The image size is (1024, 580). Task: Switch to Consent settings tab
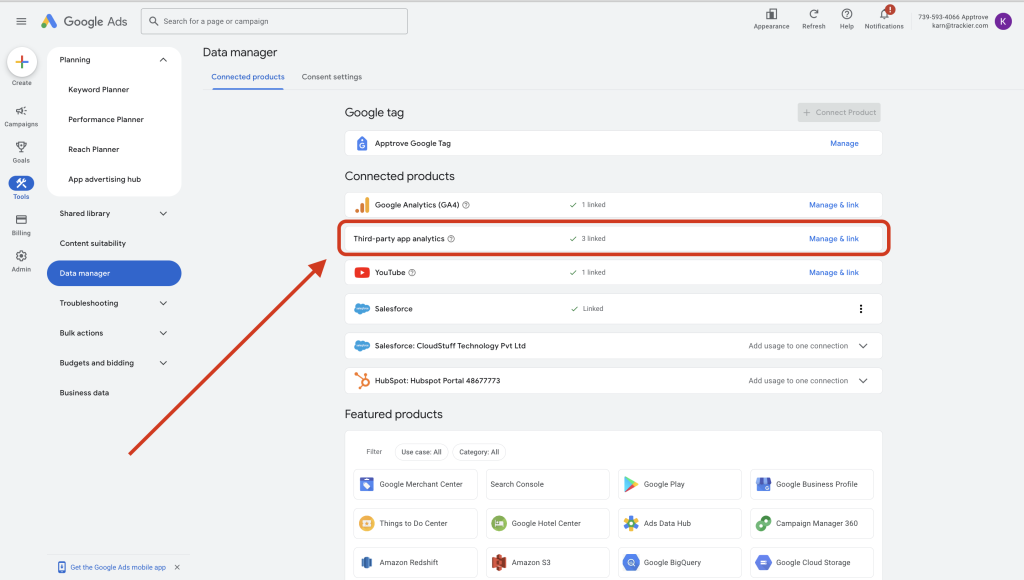332,77
